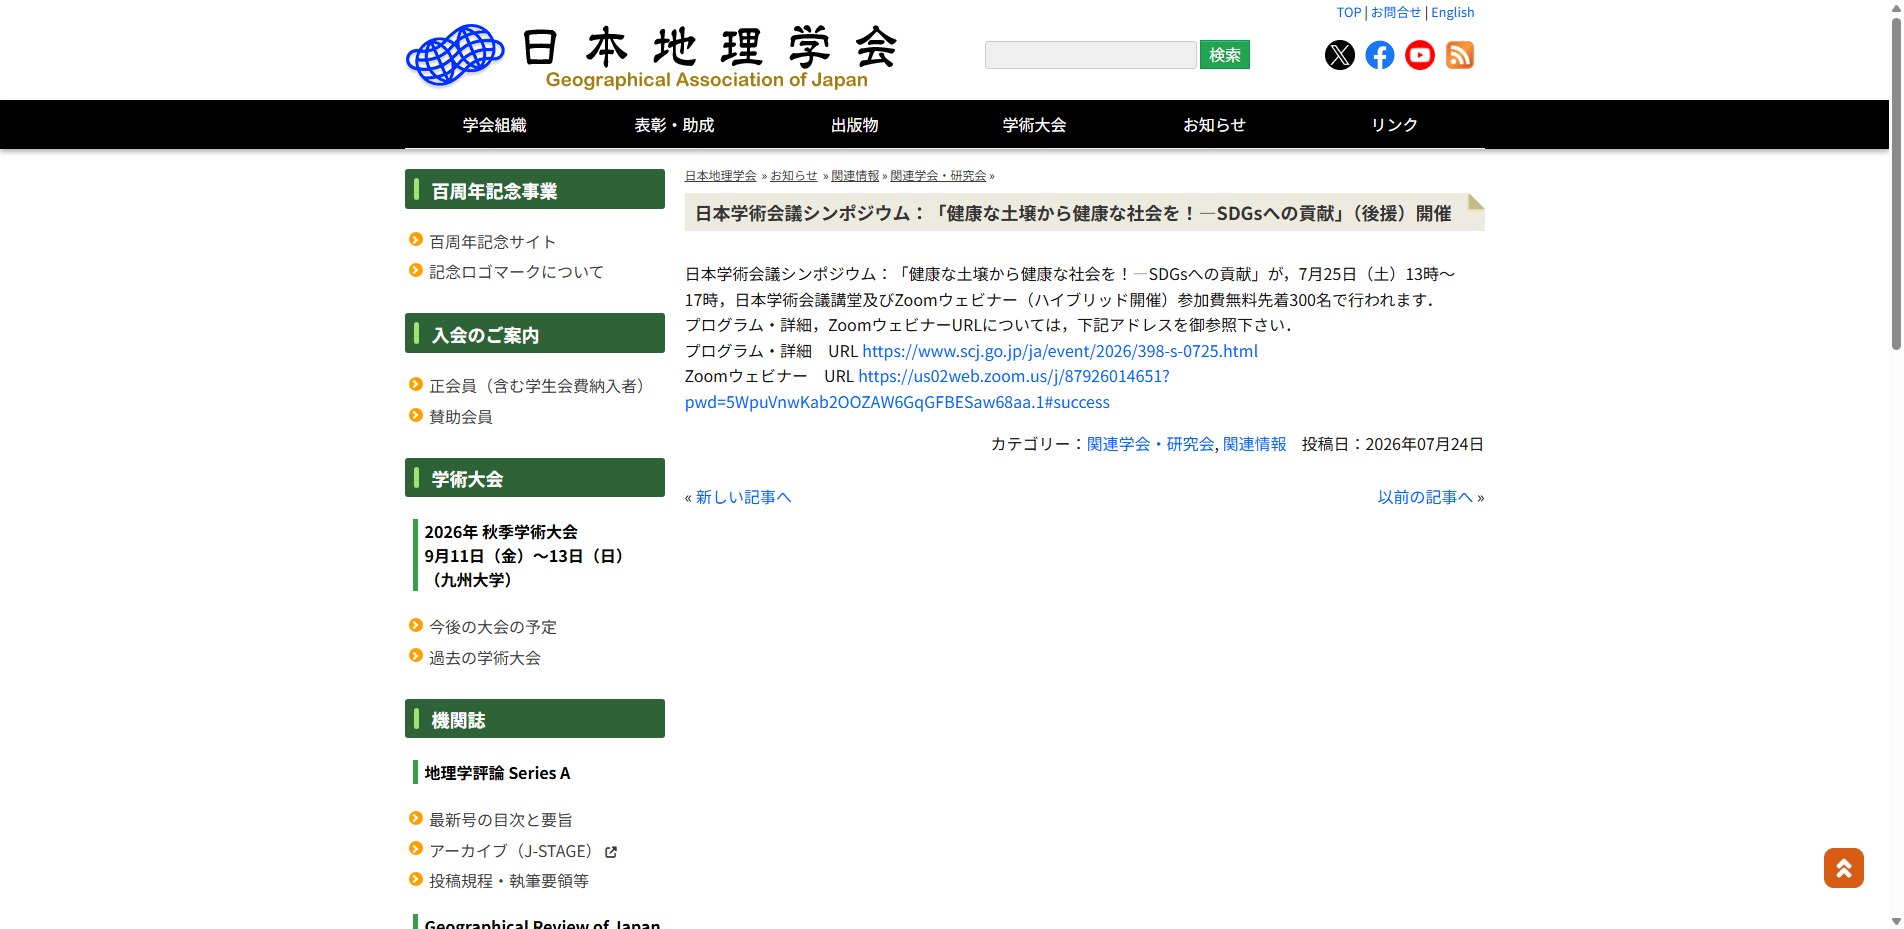Viewport: 1904px width, 929px height.
Task: Open the 表彰・助成 menu
Action: pyautogui.click(x=674, y=125)
